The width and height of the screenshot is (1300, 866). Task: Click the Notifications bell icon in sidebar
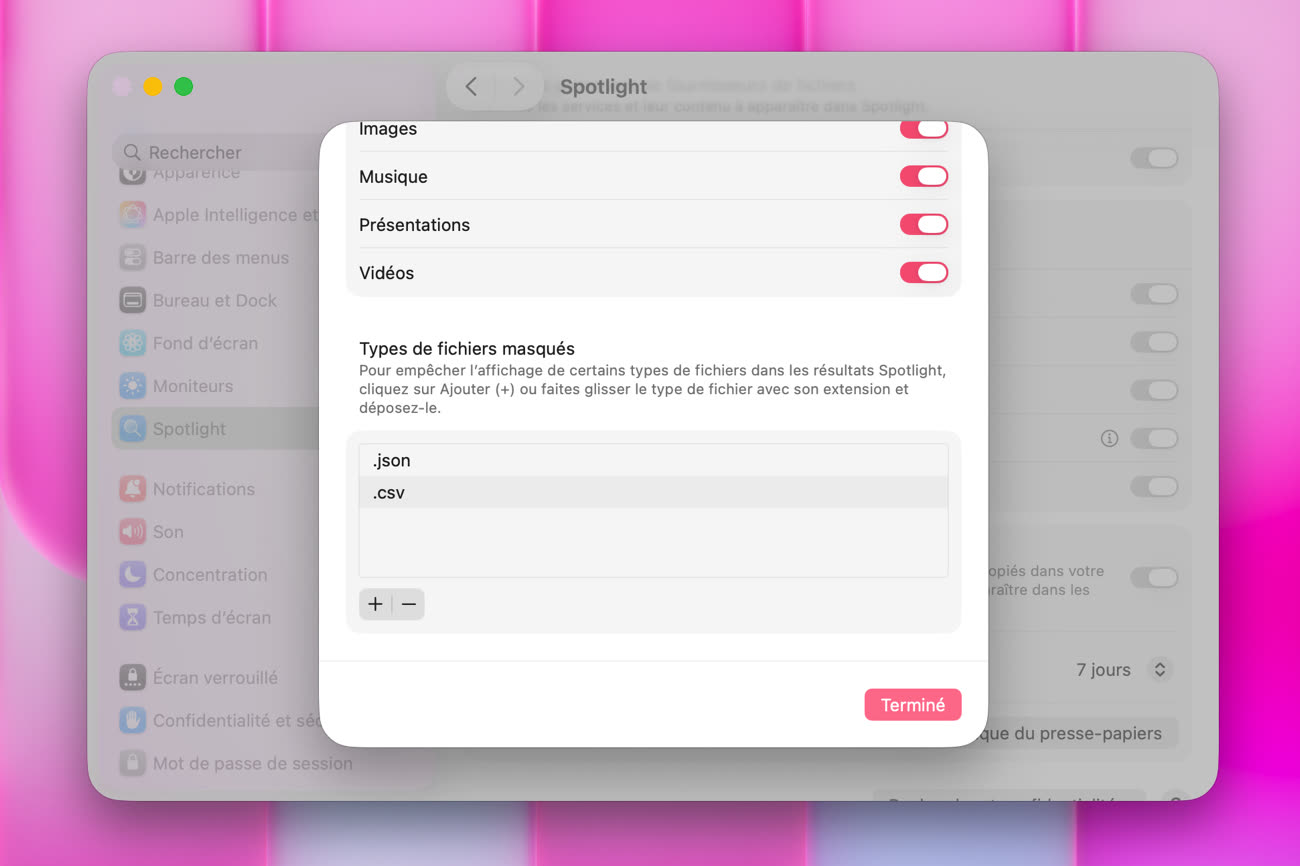[x=132, y=489]
